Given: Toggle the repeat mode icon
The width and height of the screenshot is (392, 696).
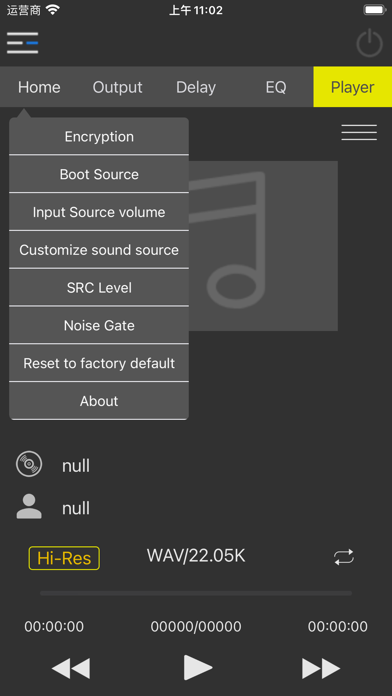Looking at the screenshot, I should point(344,557).
